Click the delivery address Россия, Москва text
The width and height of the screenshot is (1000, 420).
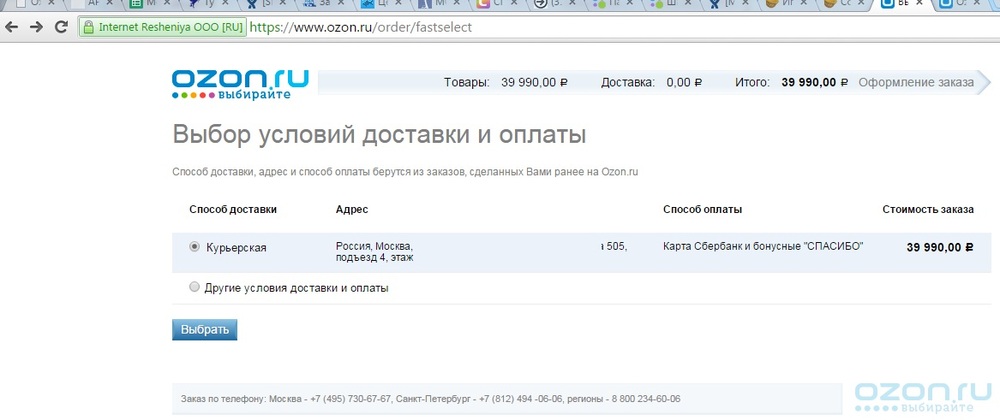374,246
